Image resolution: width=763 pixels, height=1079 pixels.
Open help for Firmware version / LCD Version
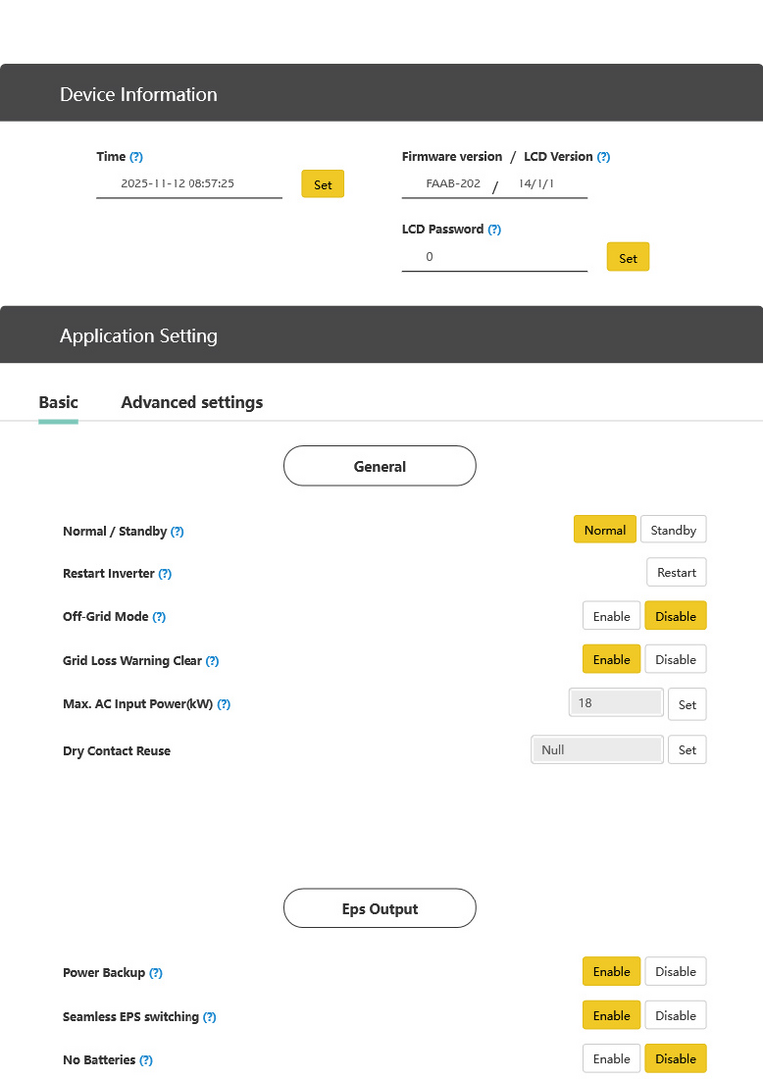603,157
